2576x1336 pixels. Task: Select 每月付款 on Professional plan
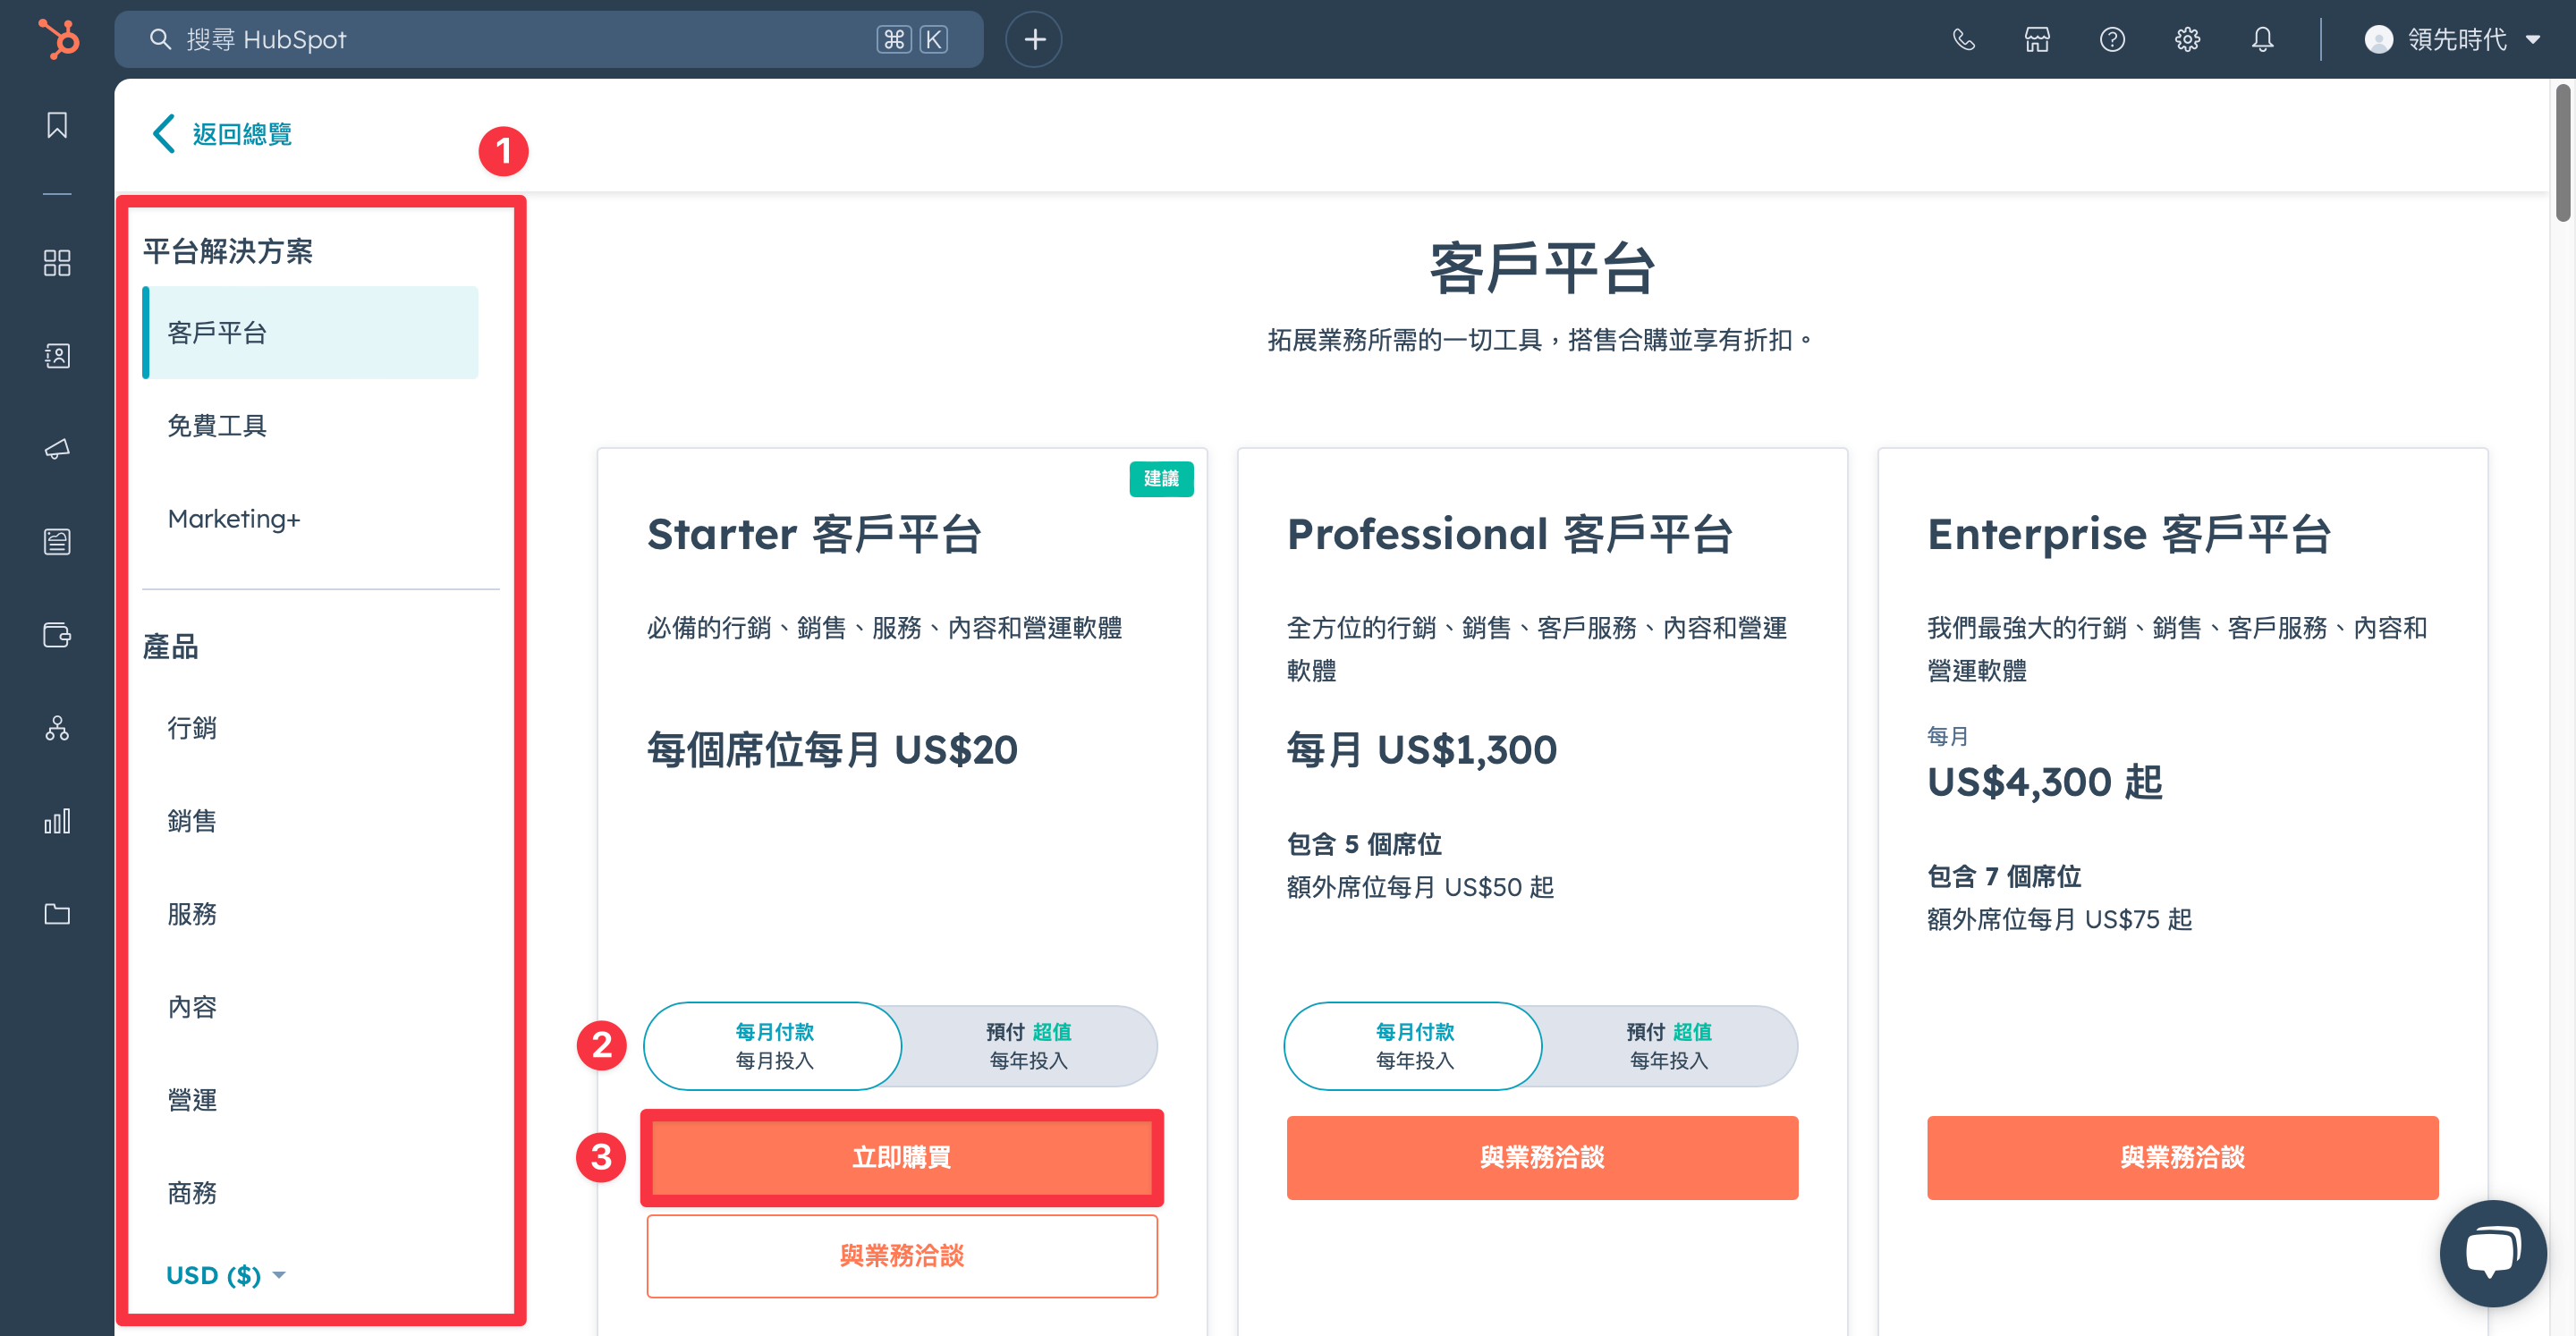click(x=1413, y=1045)
